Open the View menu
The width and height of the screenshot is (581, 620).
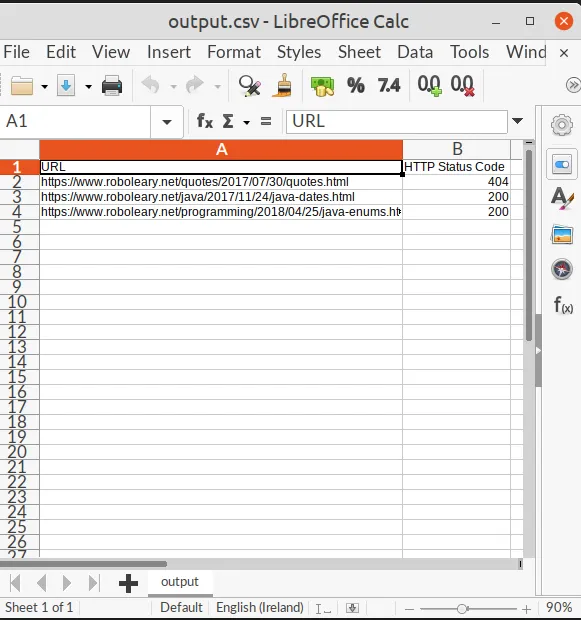(x=111, y=52)
